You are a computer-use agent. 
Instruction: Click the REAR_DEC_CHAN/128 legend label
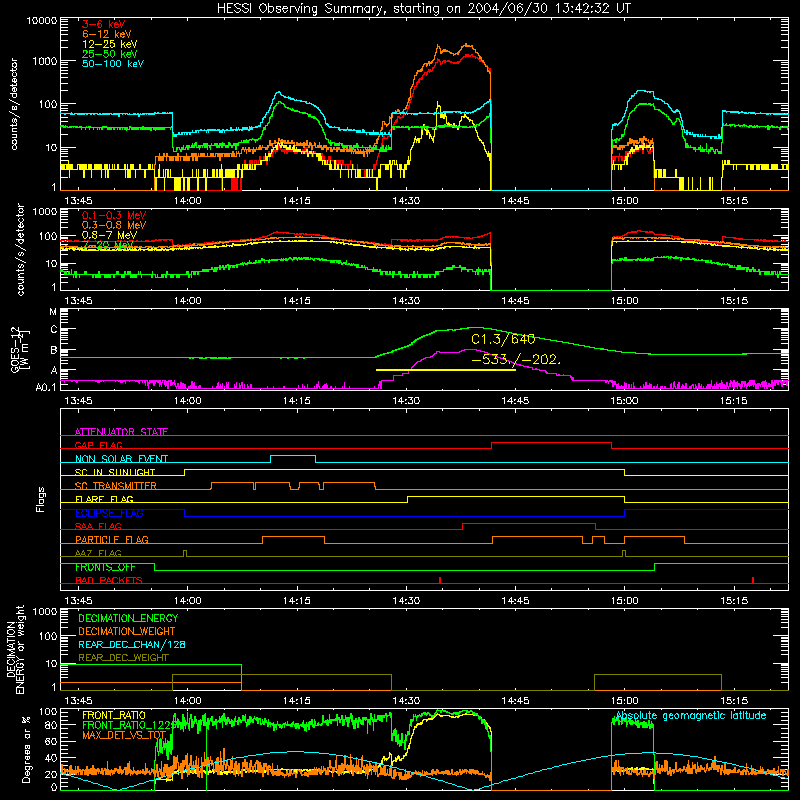pos(132,644)
